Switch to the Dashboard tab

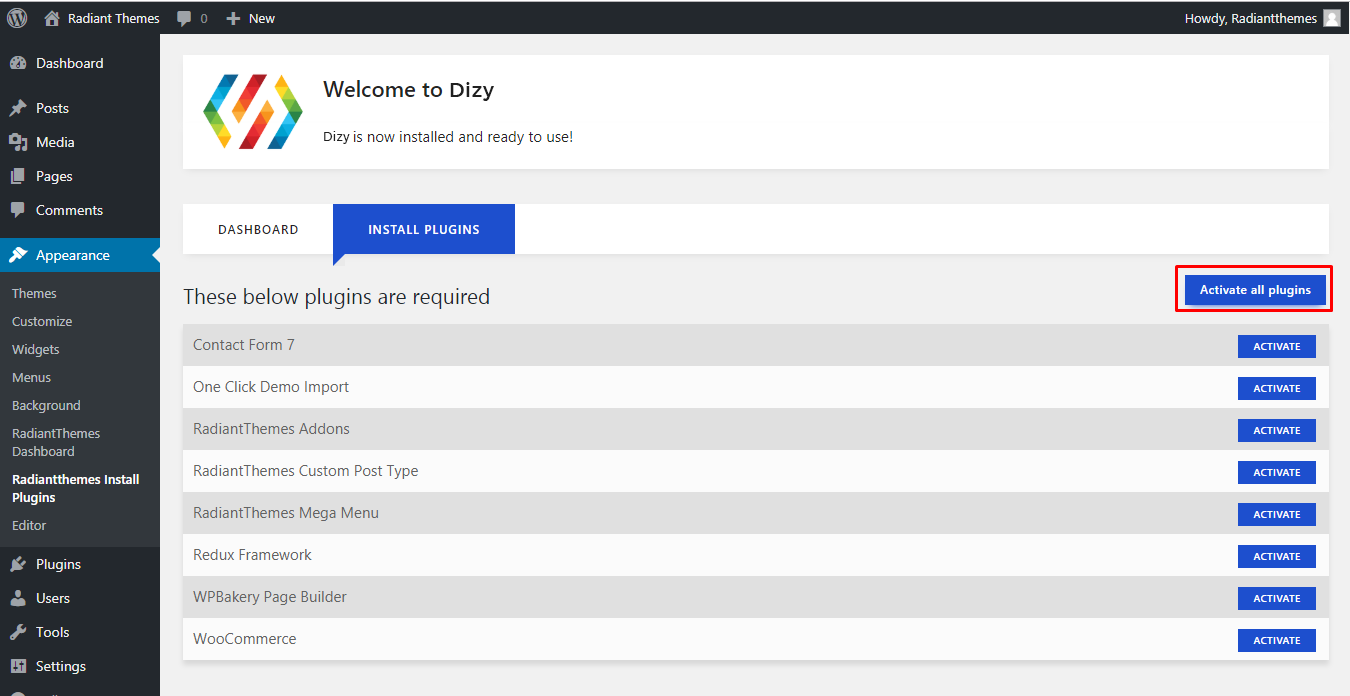tap(258, 229)
